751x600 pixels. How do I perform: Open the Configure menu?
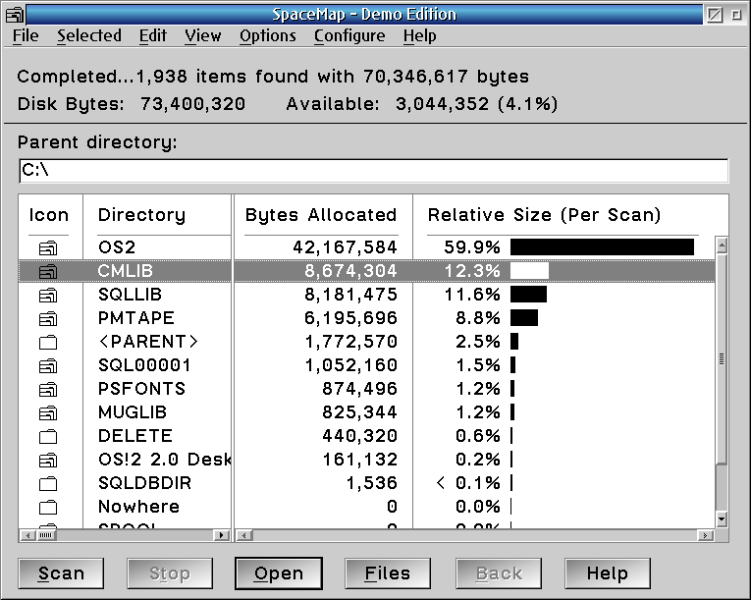[x=349, y=36]
